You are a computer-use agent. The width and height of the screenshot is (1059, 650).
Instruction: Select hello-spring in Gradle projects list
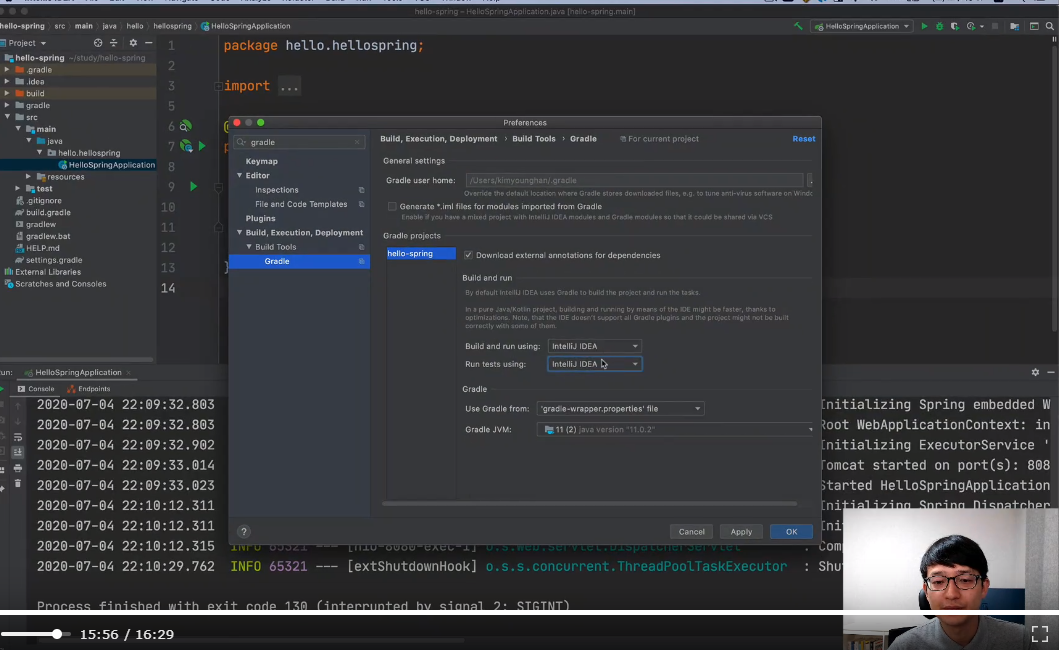click(421, 253)
